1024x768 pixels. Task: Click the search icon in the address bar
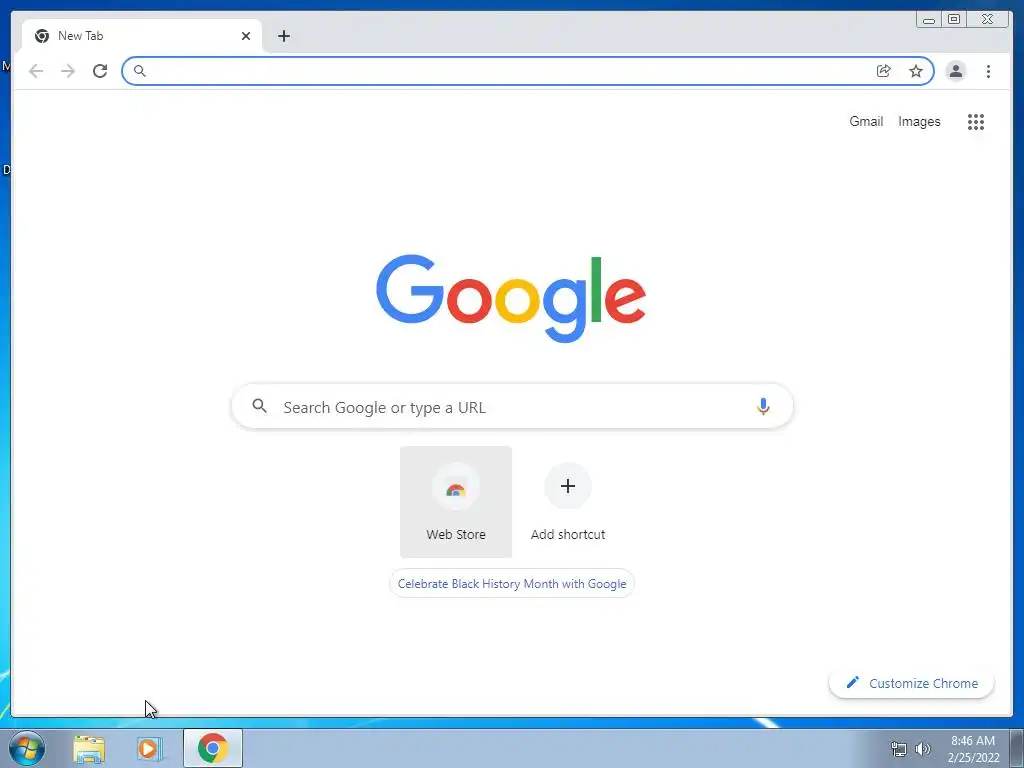(140, 71)
